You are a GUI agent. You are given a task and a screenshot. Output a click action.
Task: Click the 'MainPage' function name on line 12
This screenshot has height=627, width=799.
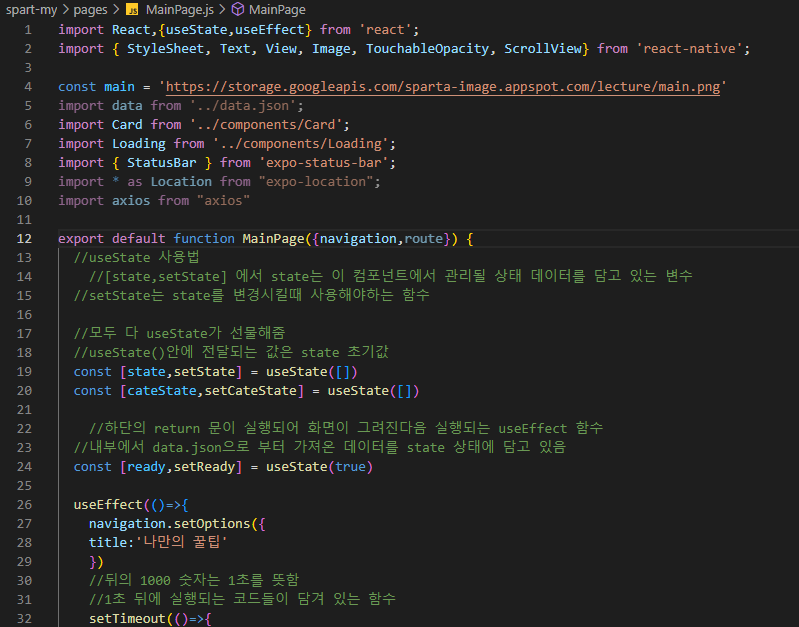(x=273, y=239)
